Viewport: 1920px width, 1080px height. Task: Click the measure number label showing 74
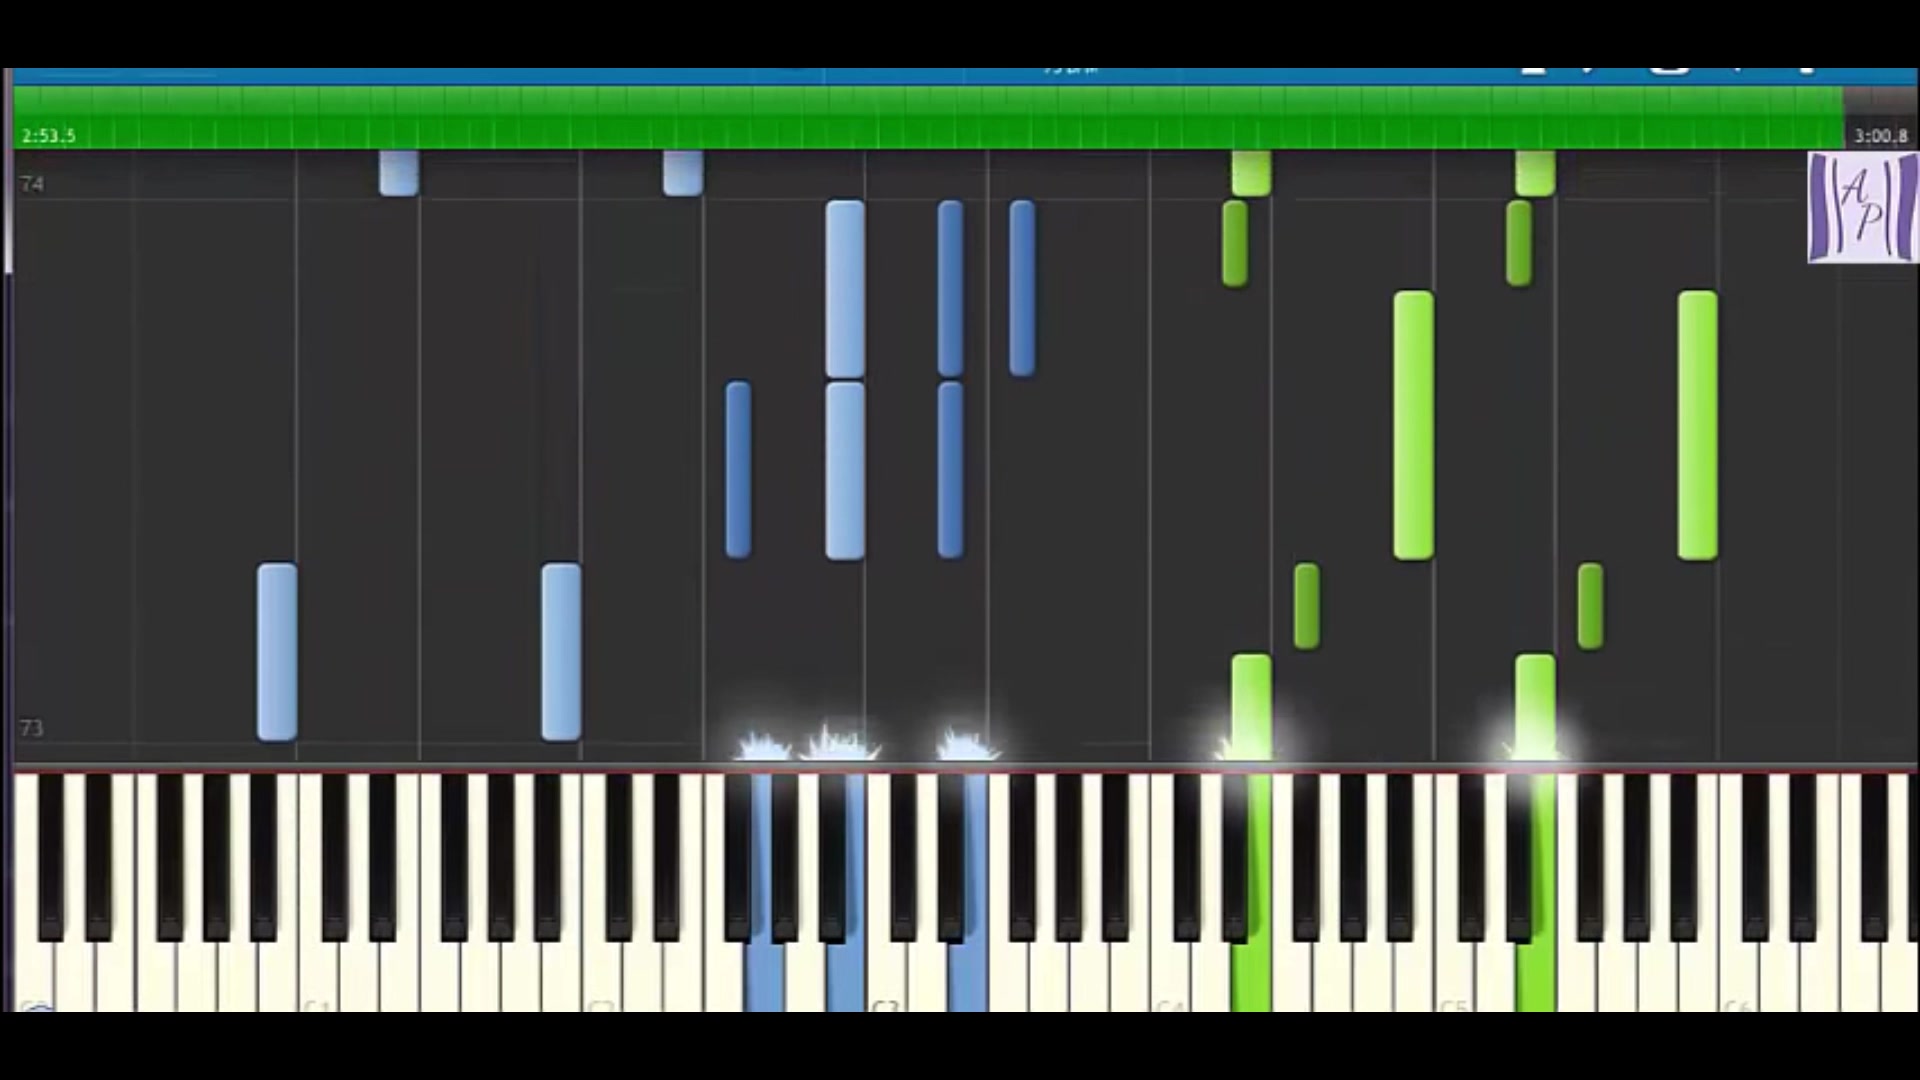point(32,183)
